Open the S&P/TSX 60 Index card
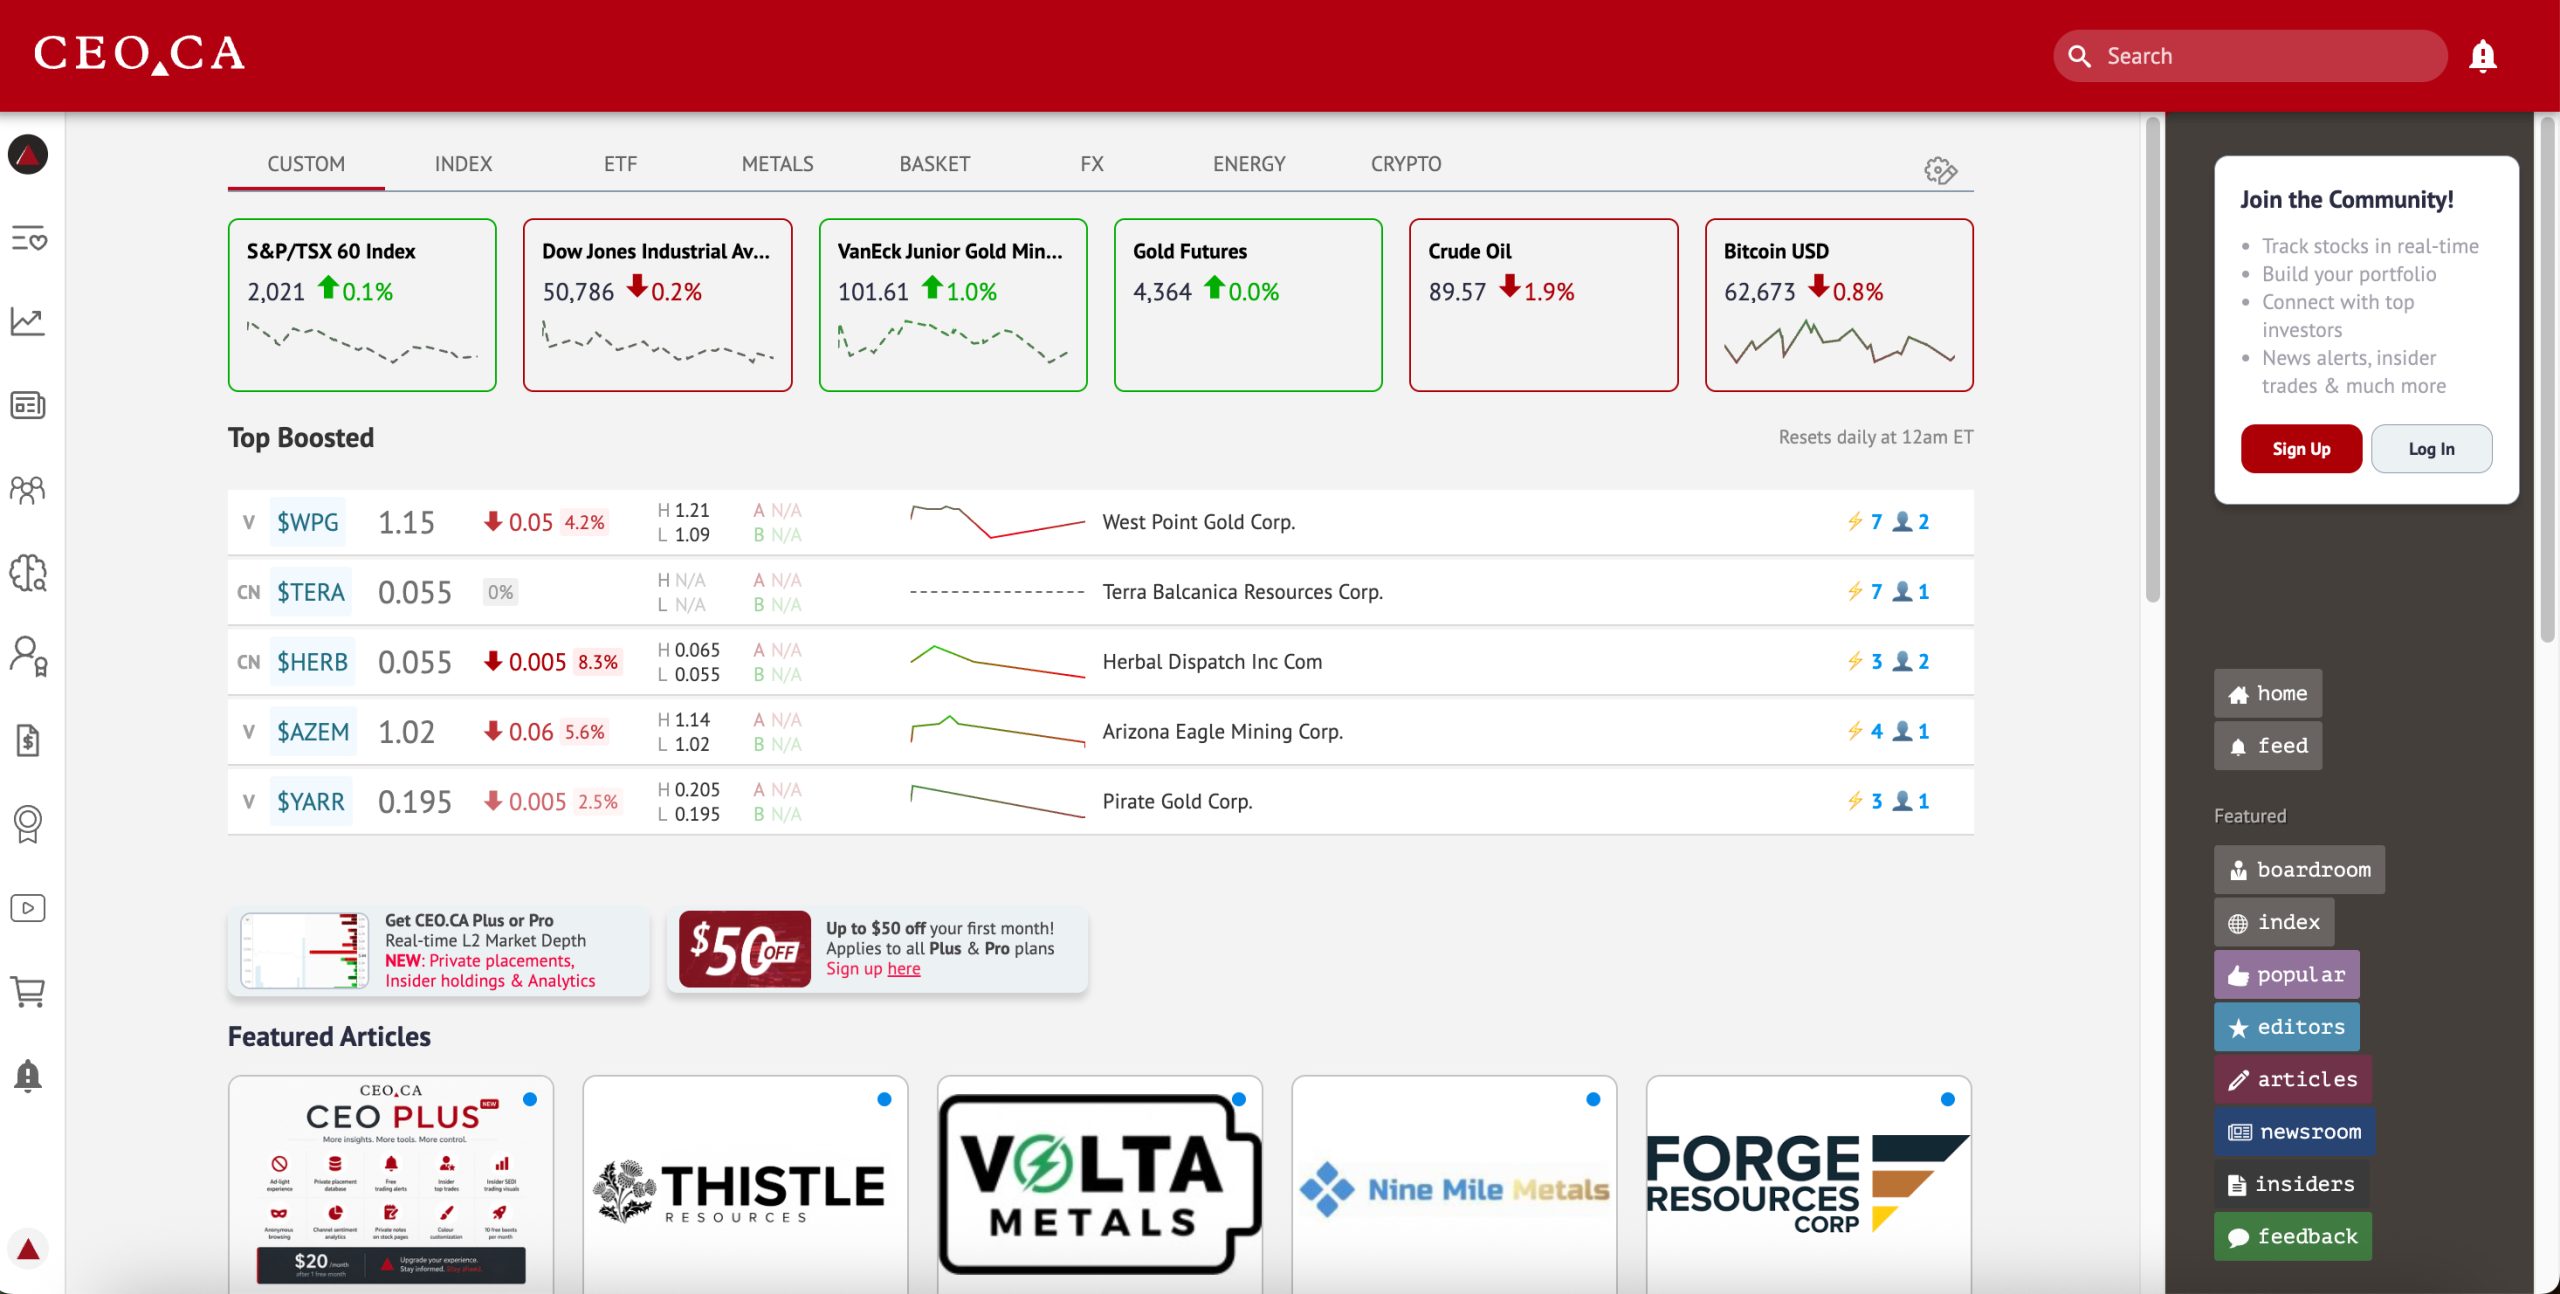 pos(362,305)
